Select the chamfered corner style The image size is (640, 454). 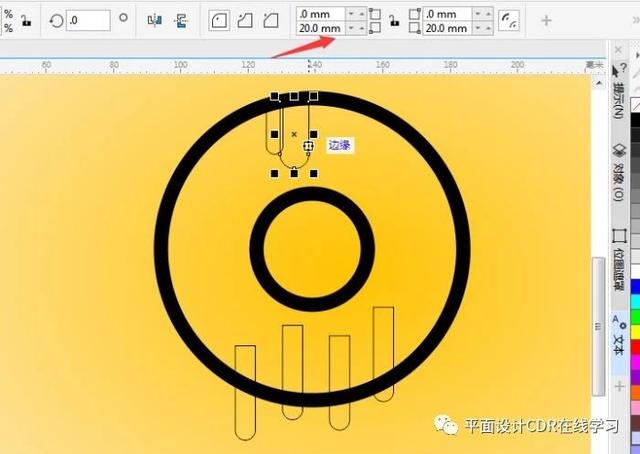click(x=271, y=20)
